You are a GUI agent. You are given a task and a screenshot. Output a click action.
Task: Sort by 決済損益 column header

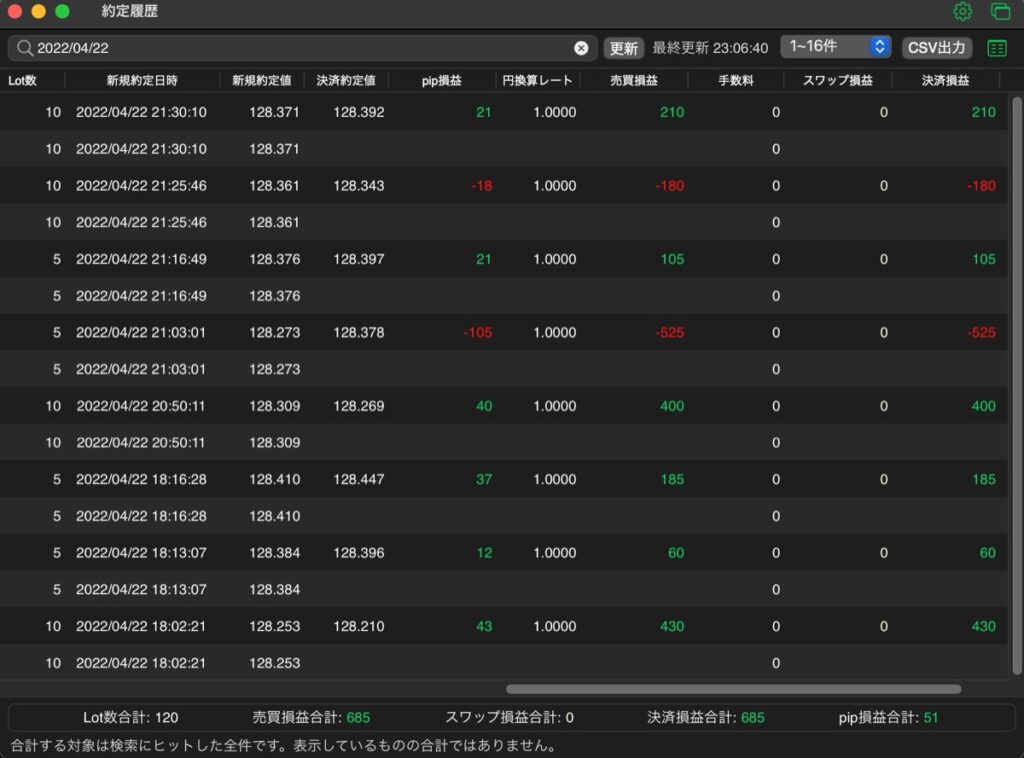(945, 80)
